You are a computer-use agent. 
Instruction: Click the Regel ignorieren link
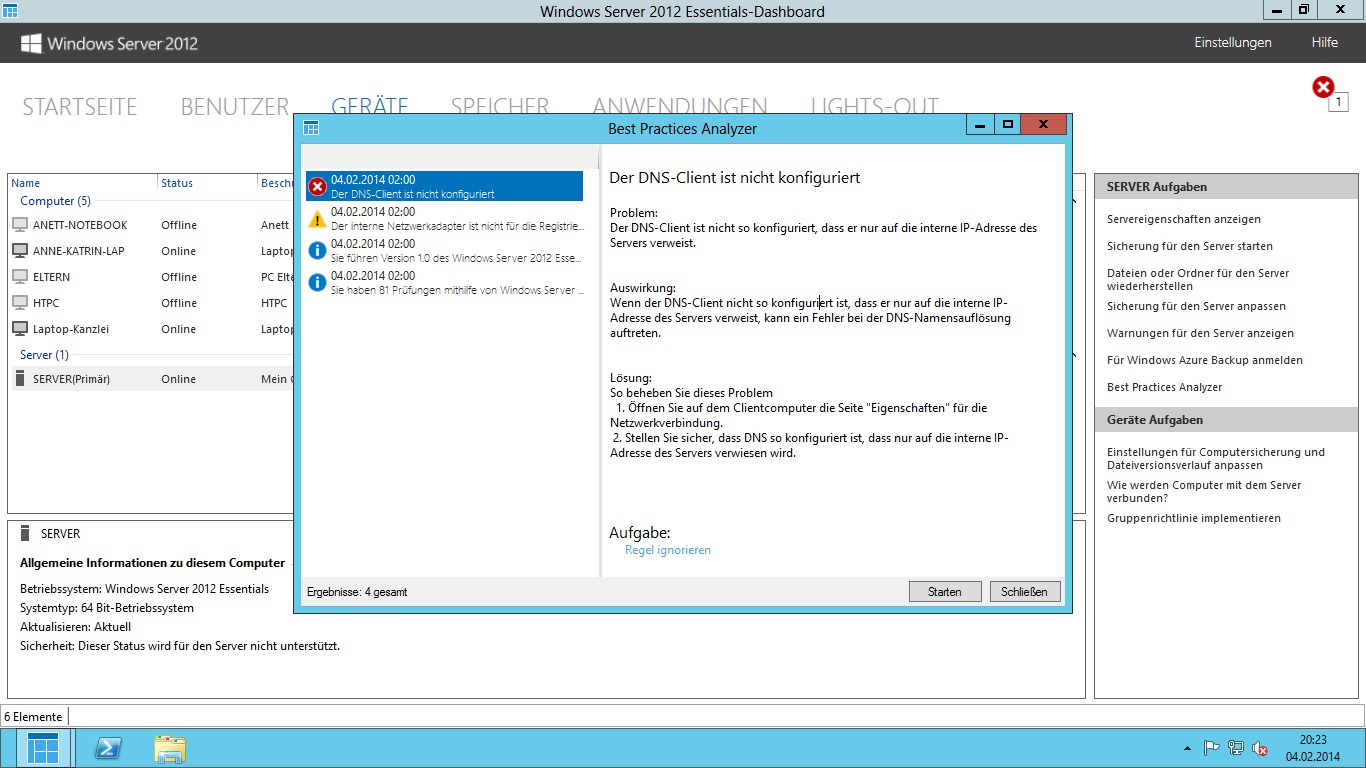coord(668,550)
